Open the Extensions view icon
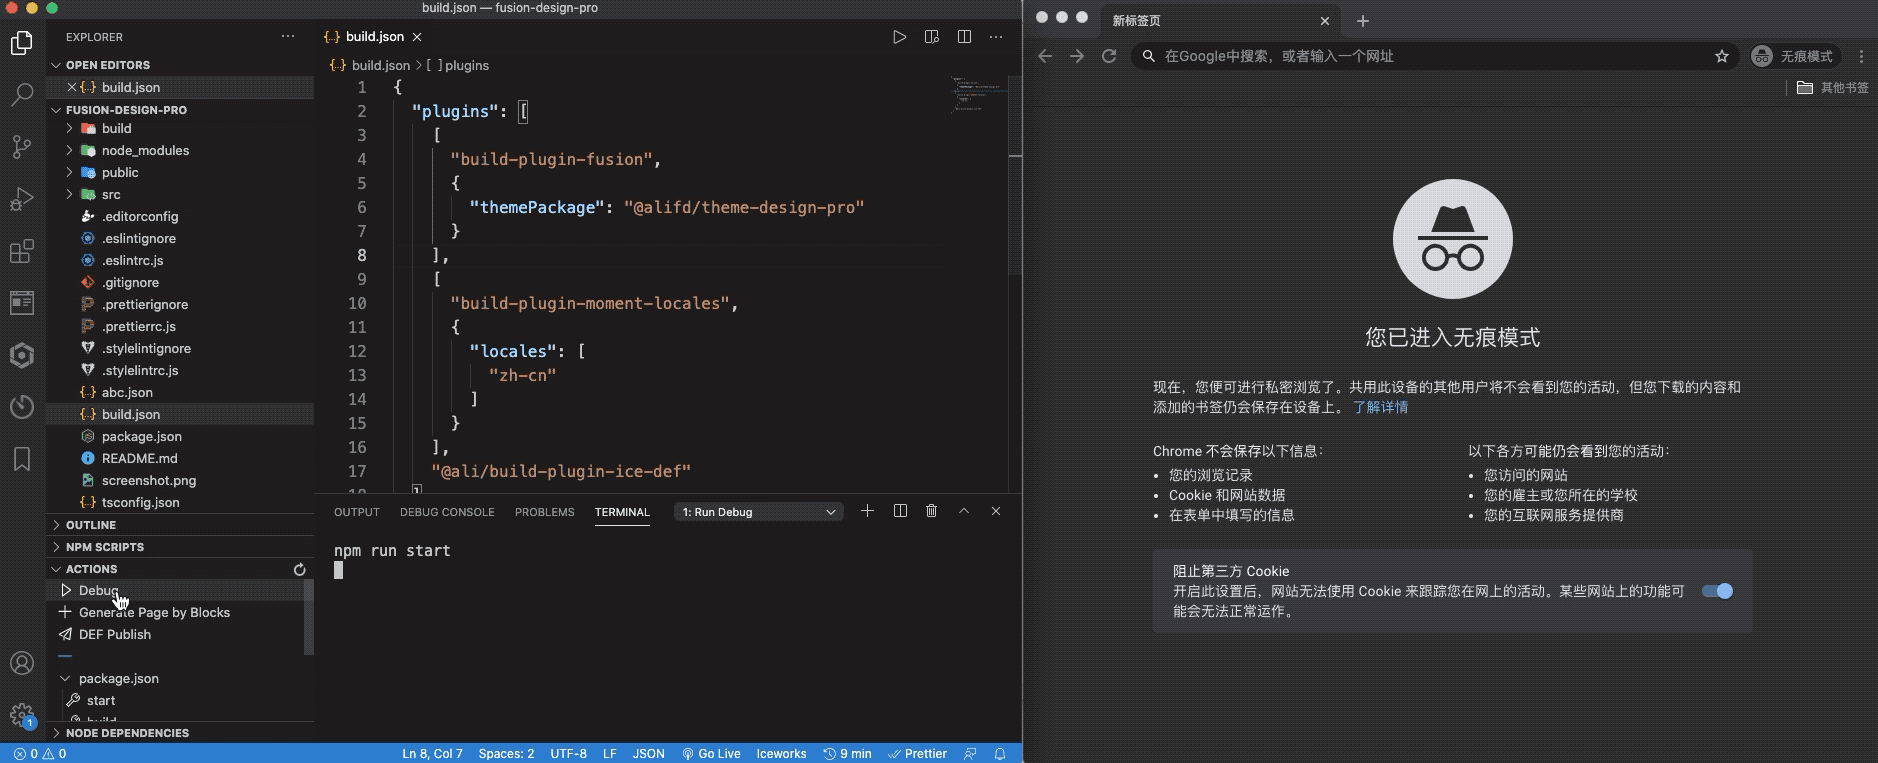The height and width of the screenshot is (763, 1878). 22,251
